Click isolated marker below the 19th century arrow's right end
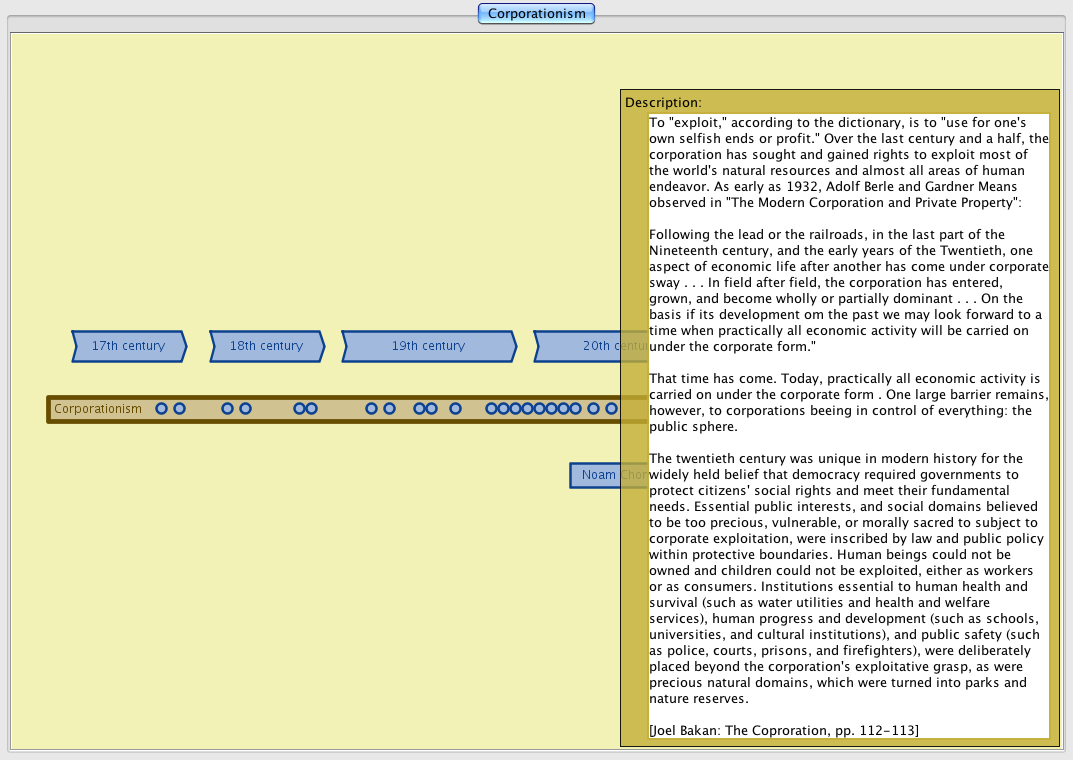This screenshot has height=760, width=1073. pyautogui.click(x=456, y=409)
